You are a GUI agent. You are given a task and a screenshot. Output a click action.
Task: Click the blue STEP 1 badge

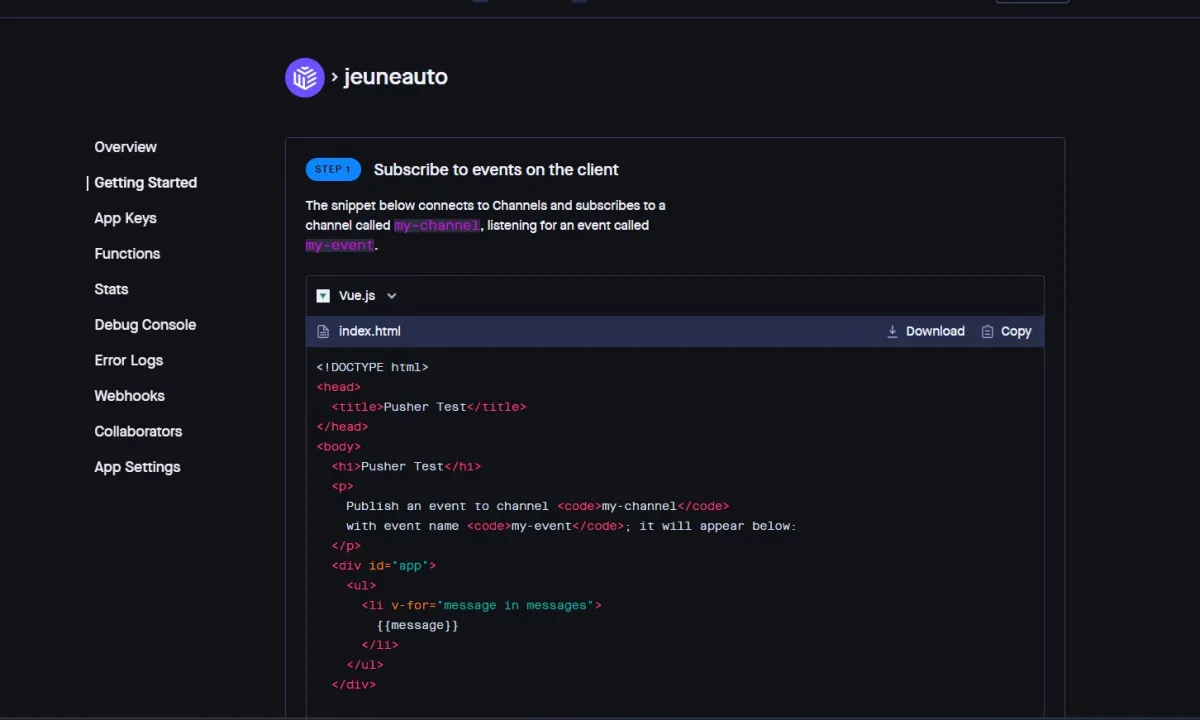pyautogui.click(x=333, y=170)
